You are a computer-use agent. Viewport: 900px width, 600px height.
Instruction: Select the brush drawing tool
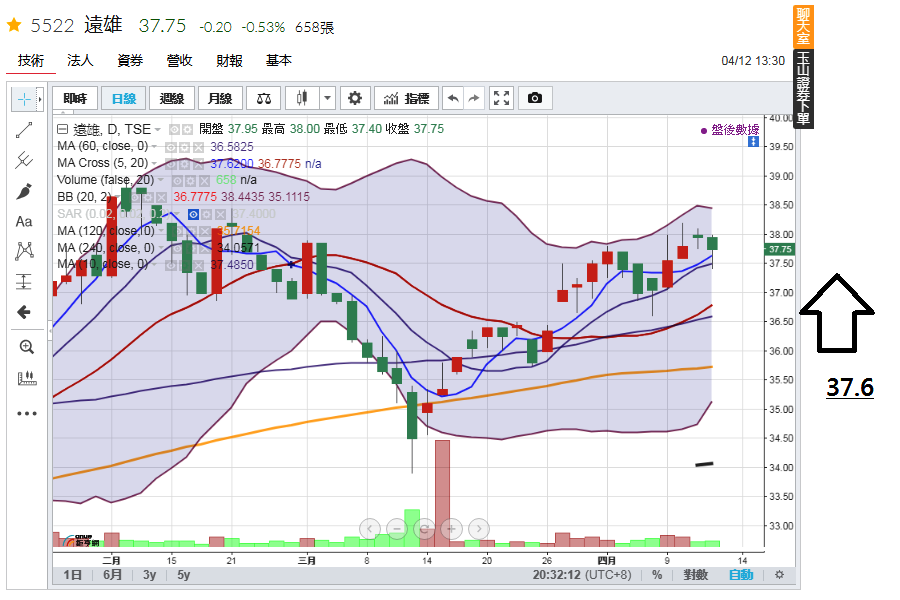pos(24,191)
